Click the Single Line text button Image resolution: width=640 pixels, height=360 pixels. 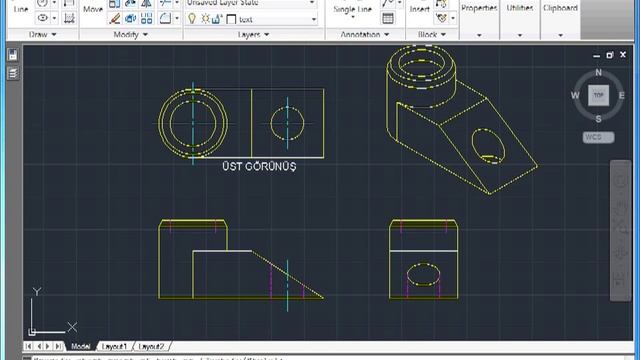point(353,11)
